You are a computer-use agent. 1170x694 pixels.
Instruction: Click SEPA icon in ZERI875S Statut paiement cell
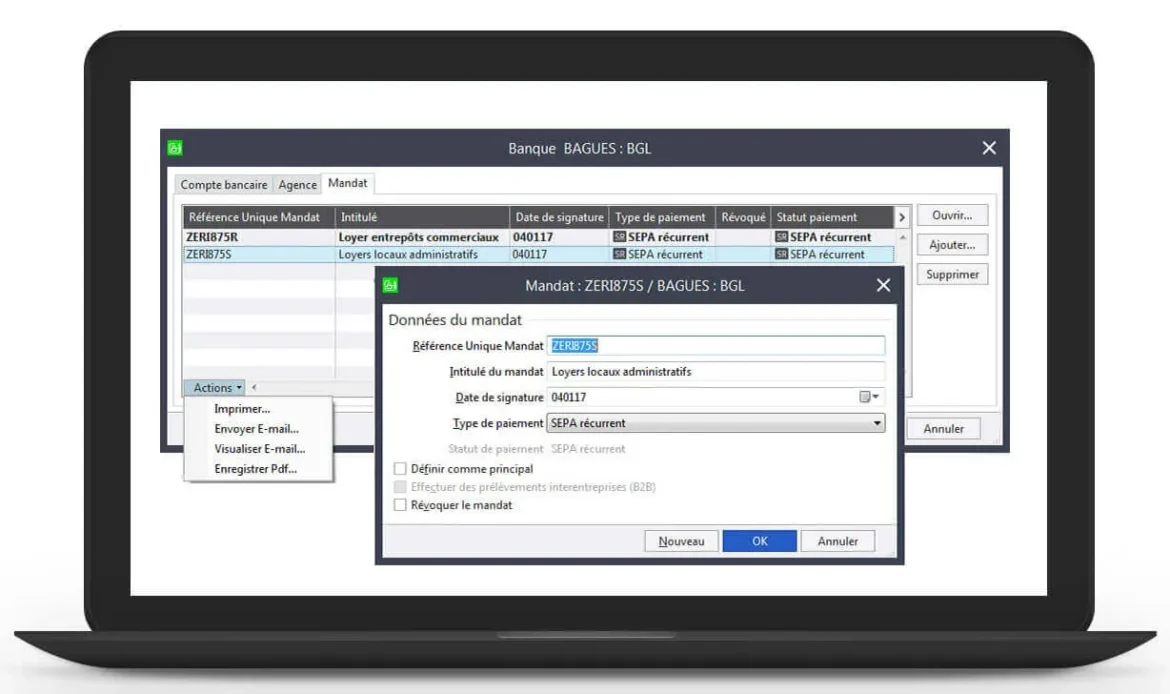click(782, 254)
